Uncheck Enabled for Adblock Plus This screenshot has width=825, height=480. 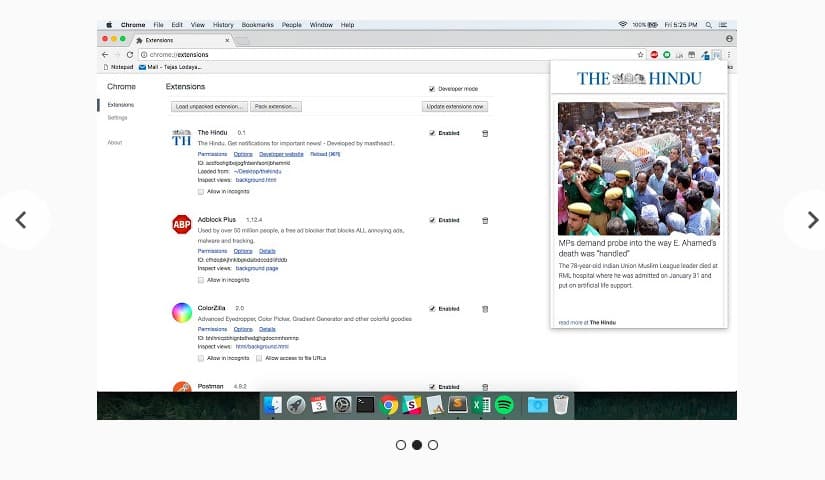pos(432,221)
